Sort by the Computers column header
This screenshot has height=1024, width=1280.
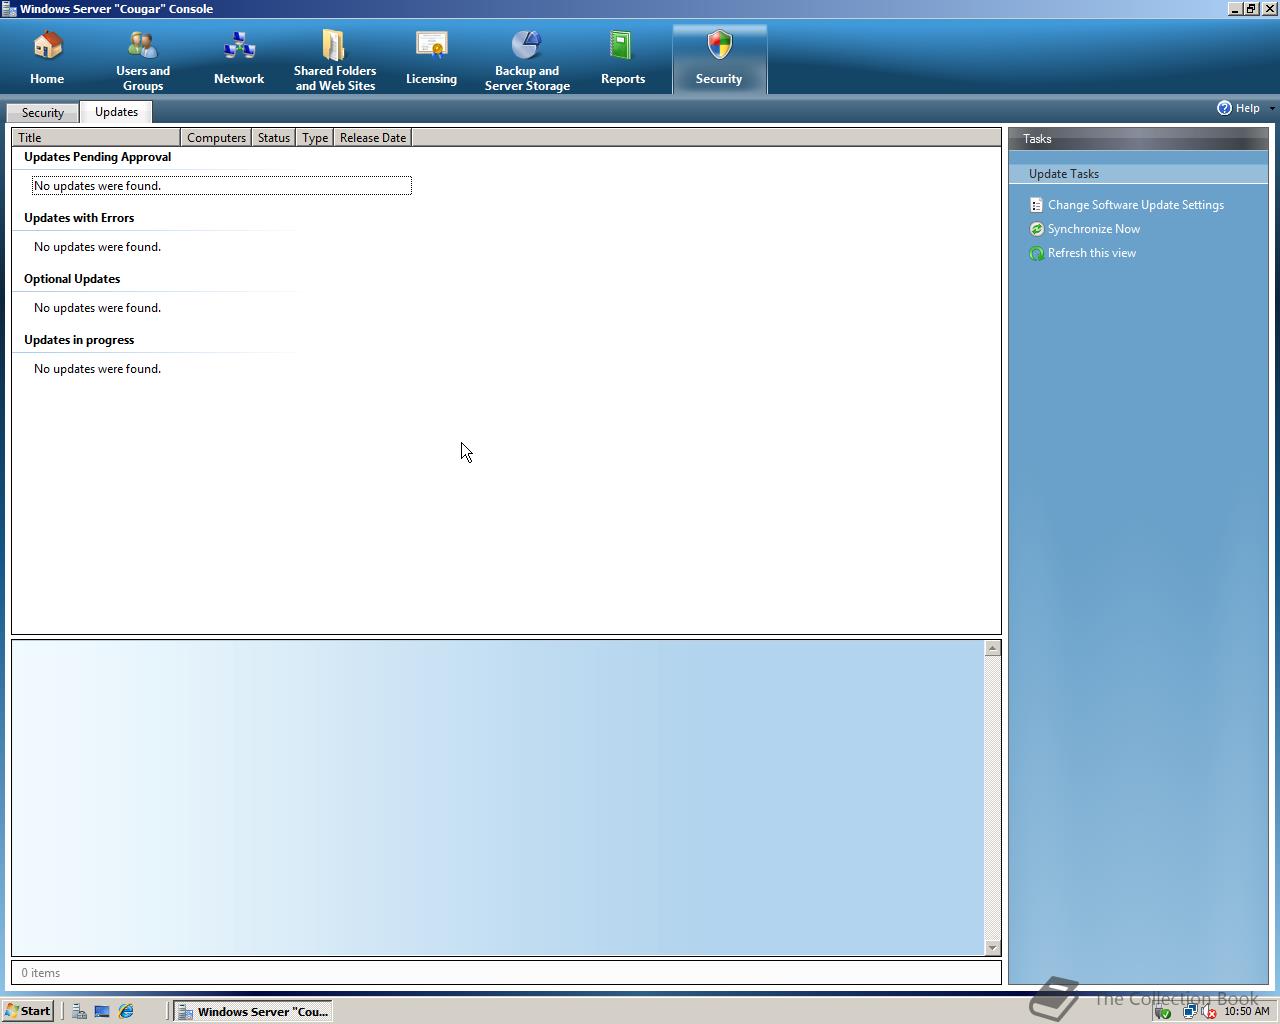click(216, 137)
